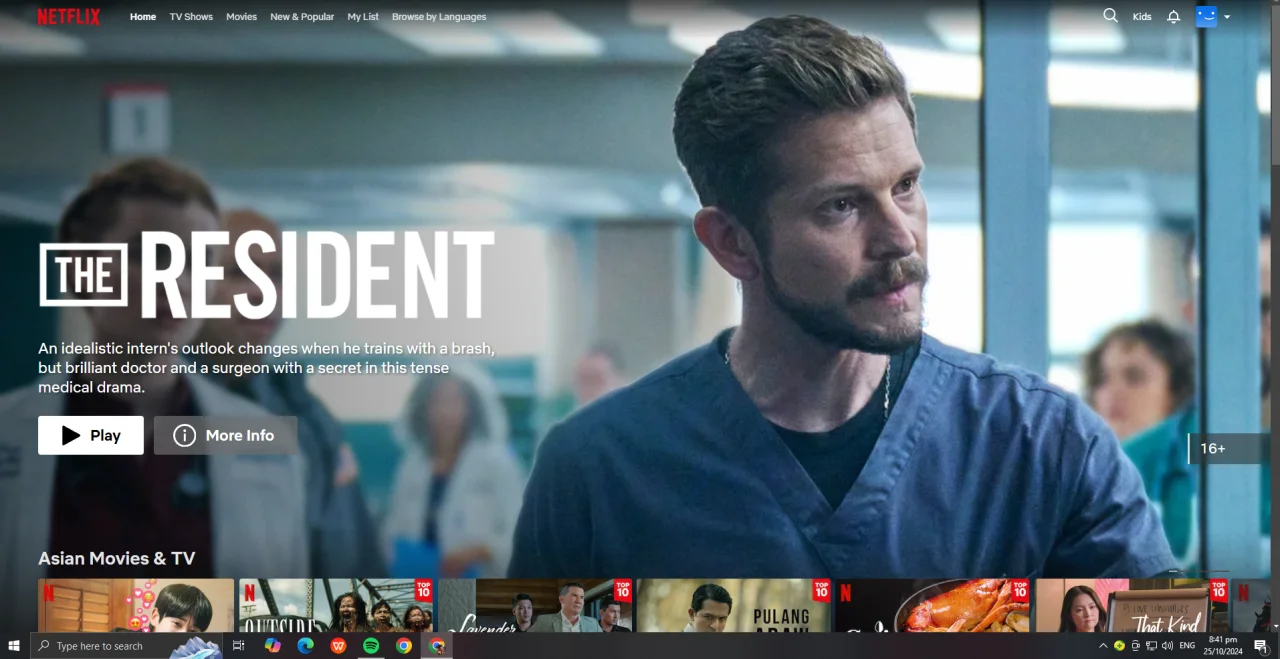Viewport: 1280px width, 659px height.
Task: Open the Pulang Araw thumbnail
Action: pyautogui.click(x=734, y=605)
